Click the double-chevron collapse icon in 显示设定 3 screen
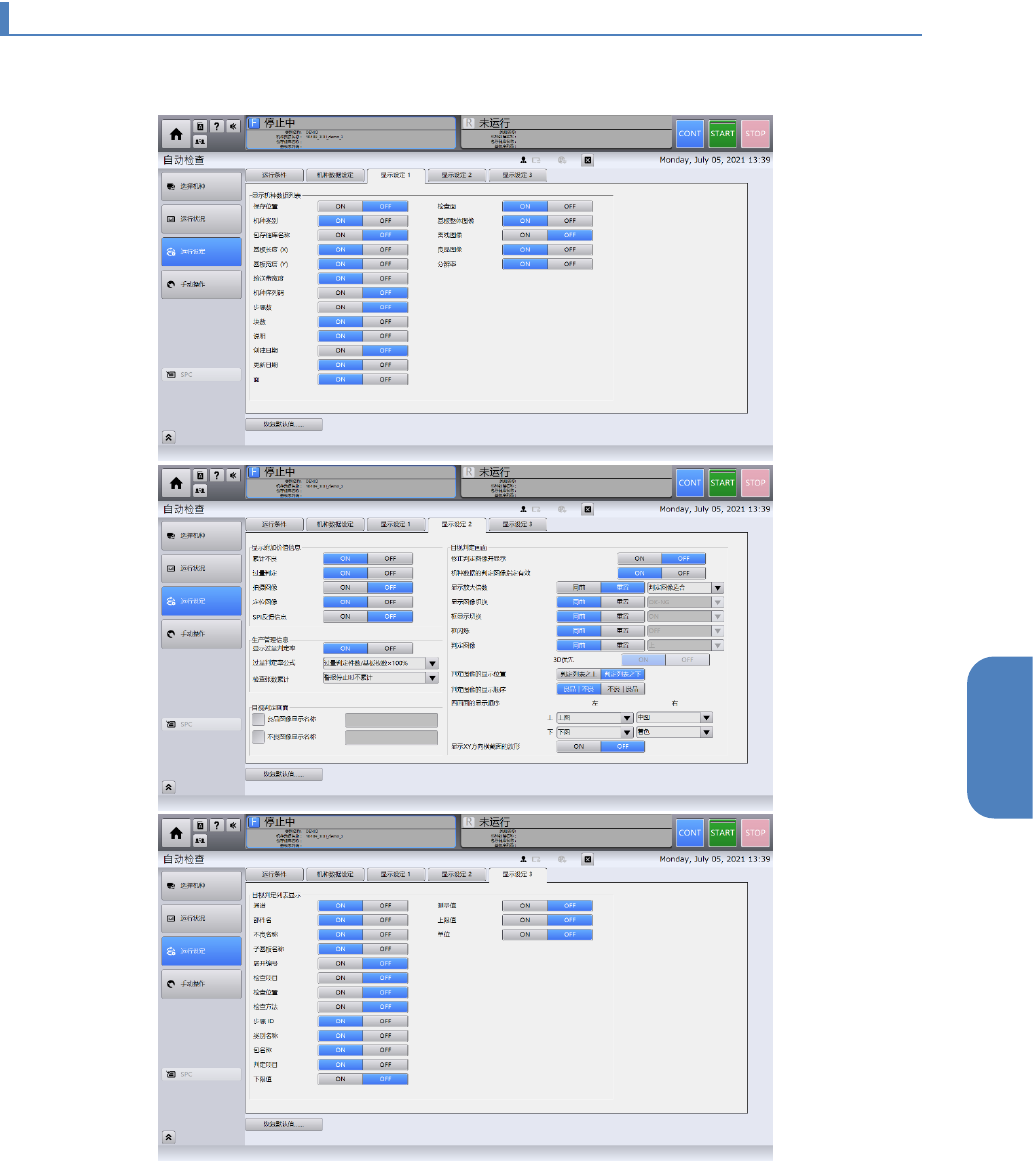The width and height of the screenshot is (1033, 1161). pyautogui.click(x=169, y=1137)
